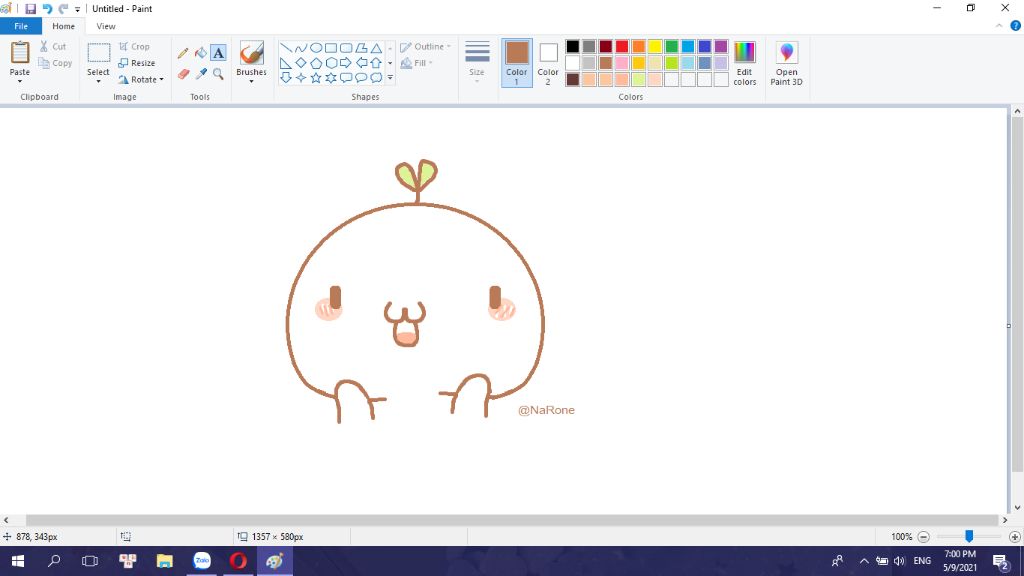Open the File menu
This screenshot has height=576, width=1024.
pyautogui.click(x=21, y=26)
